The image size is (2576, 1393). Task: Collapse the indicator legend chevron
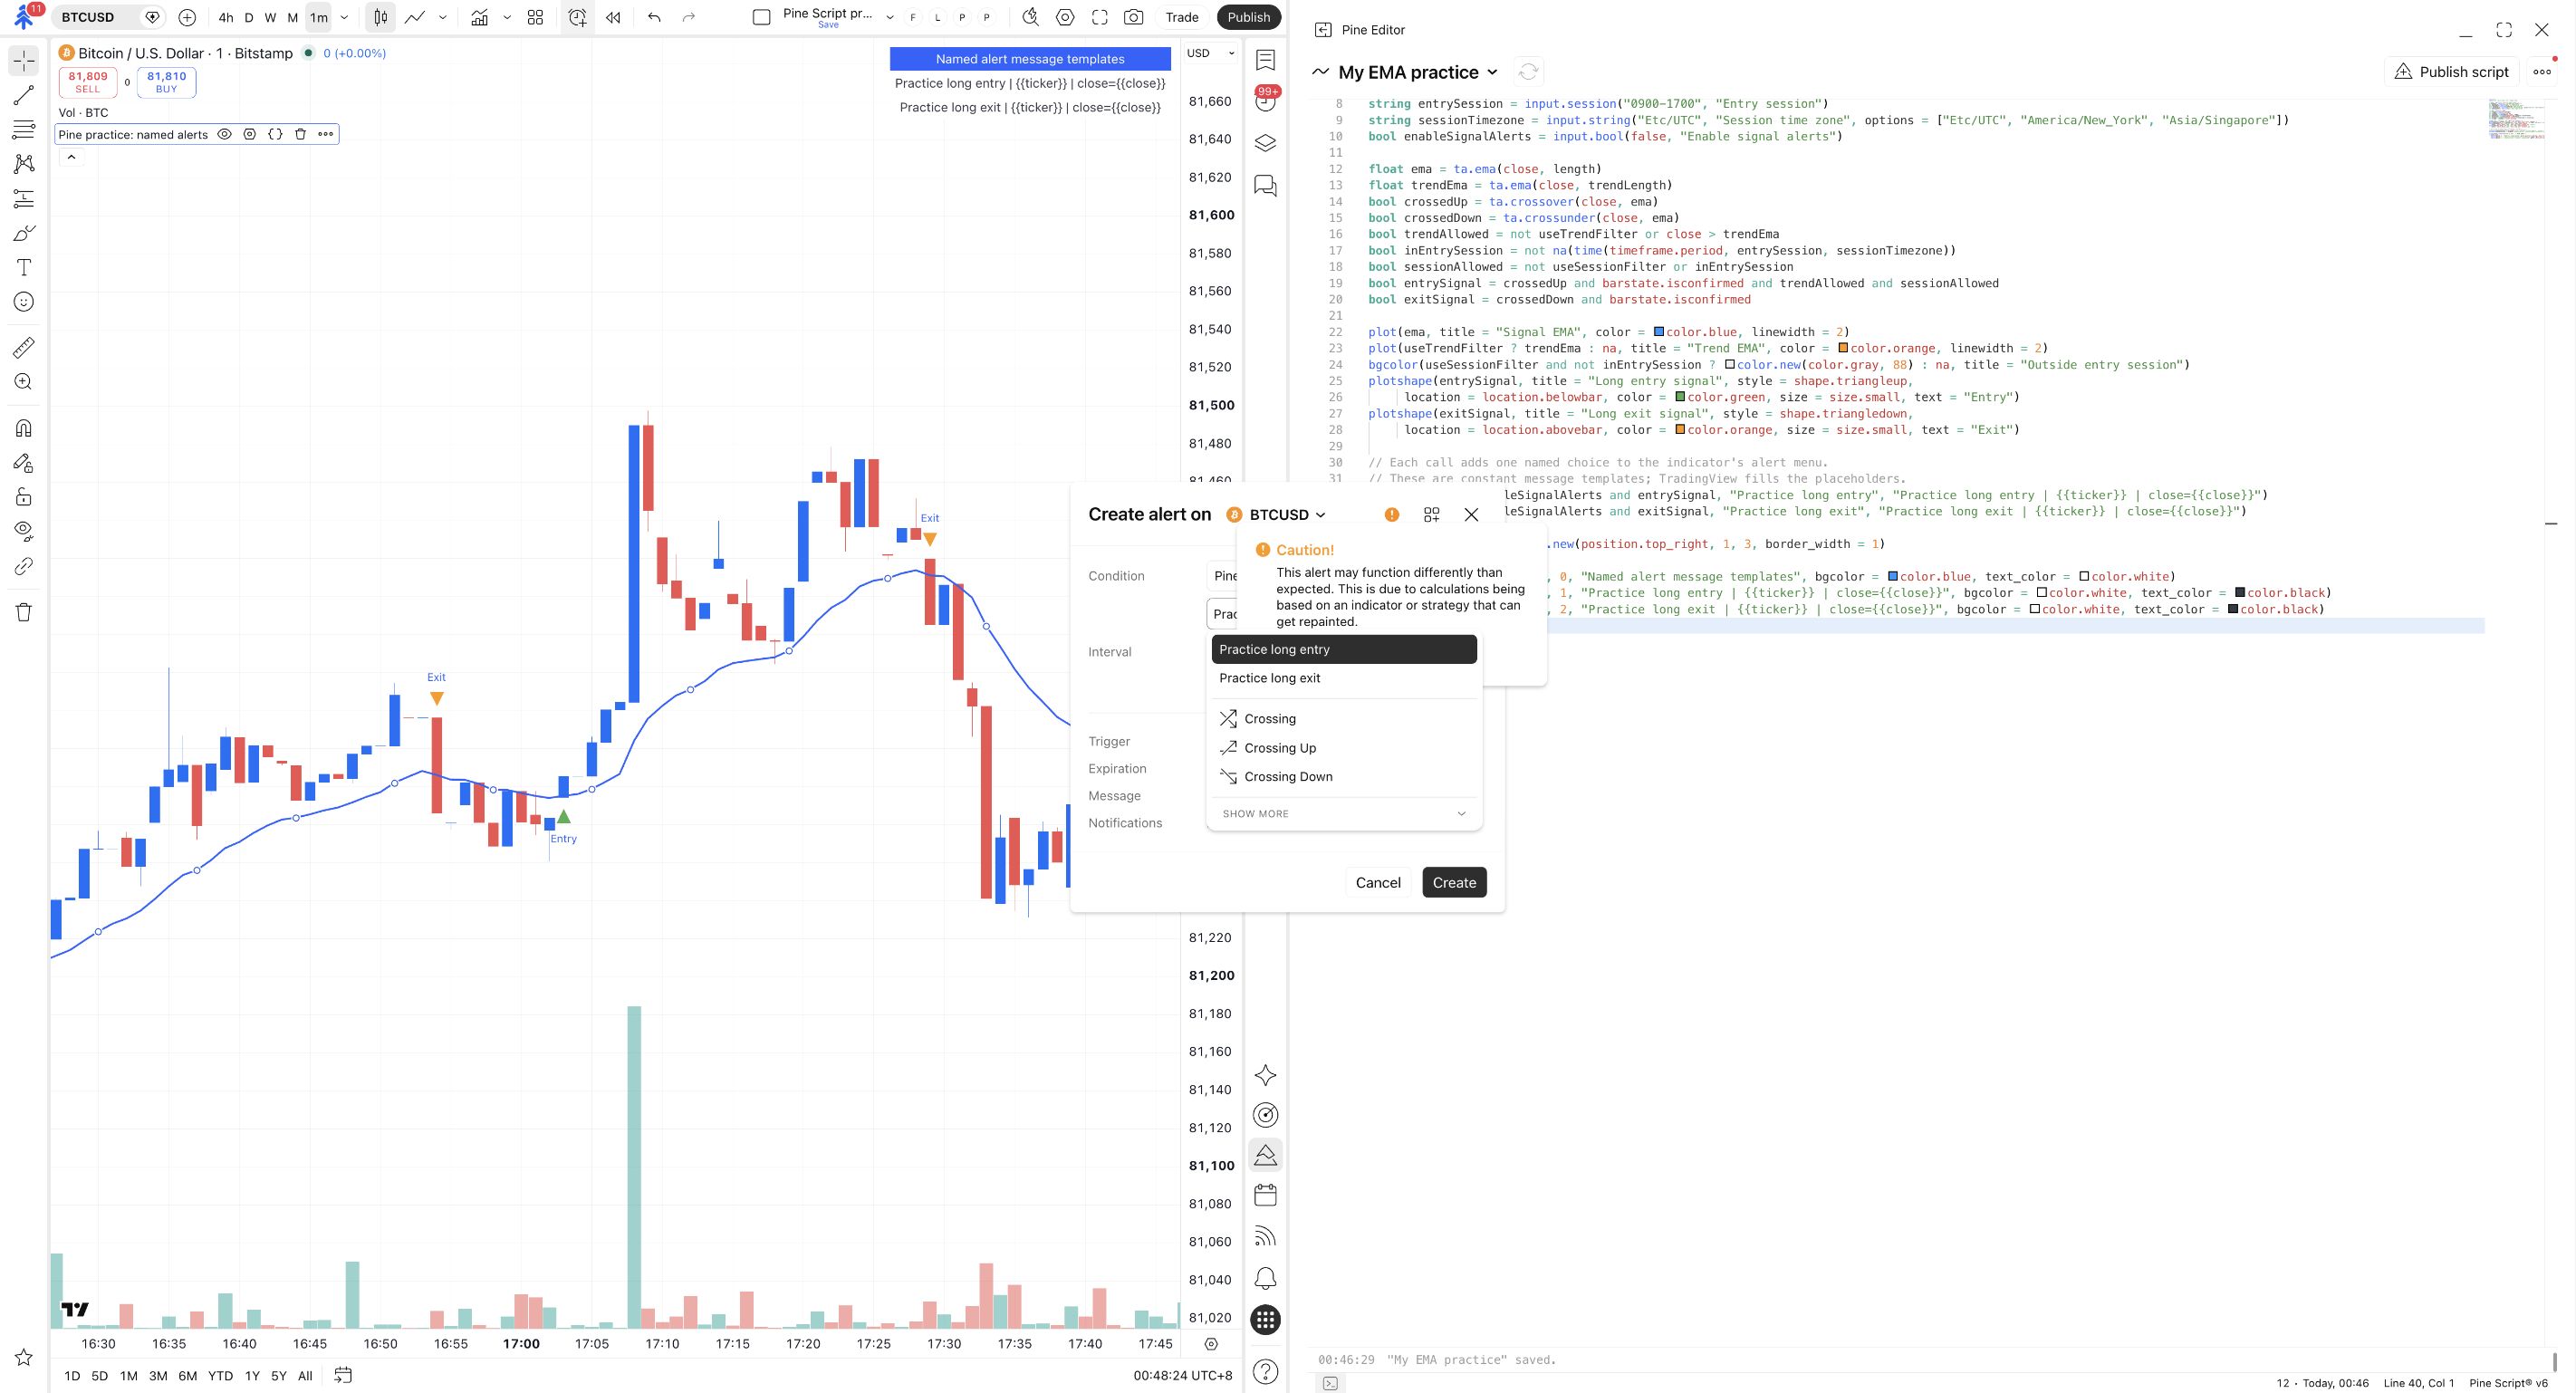[x=72, y=157]
